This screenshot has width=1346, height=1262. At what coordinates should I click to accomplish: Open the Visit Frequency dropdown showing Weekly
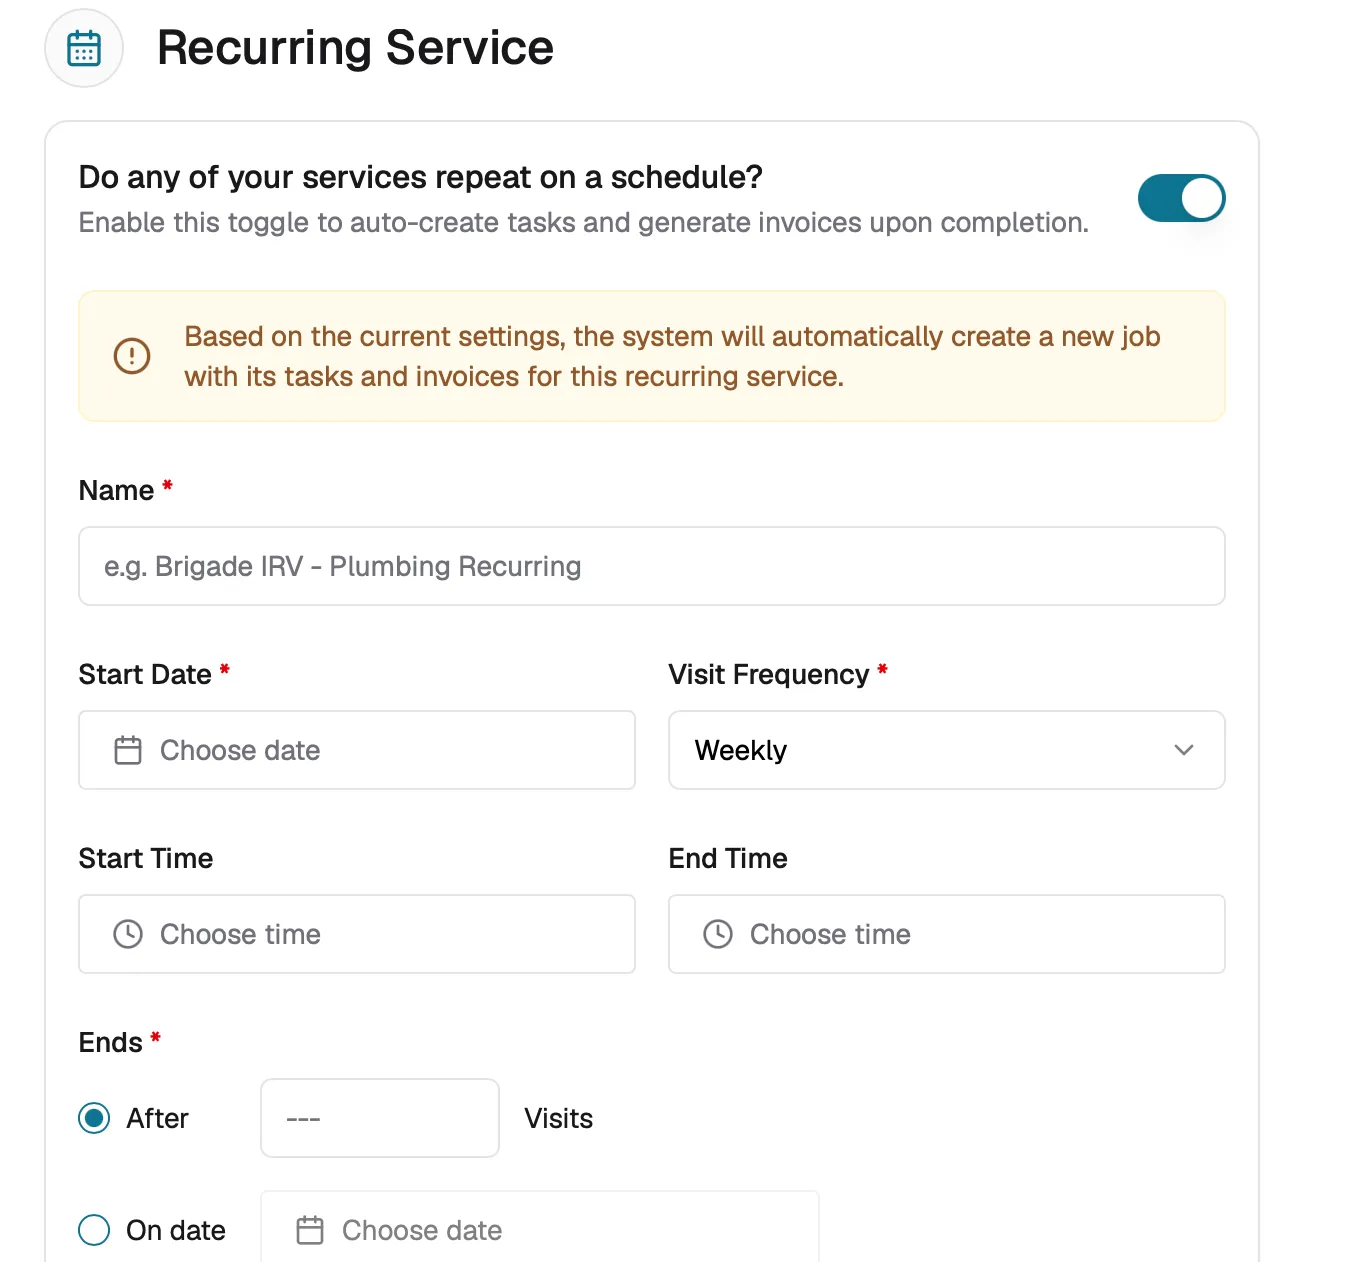point(947,750)
